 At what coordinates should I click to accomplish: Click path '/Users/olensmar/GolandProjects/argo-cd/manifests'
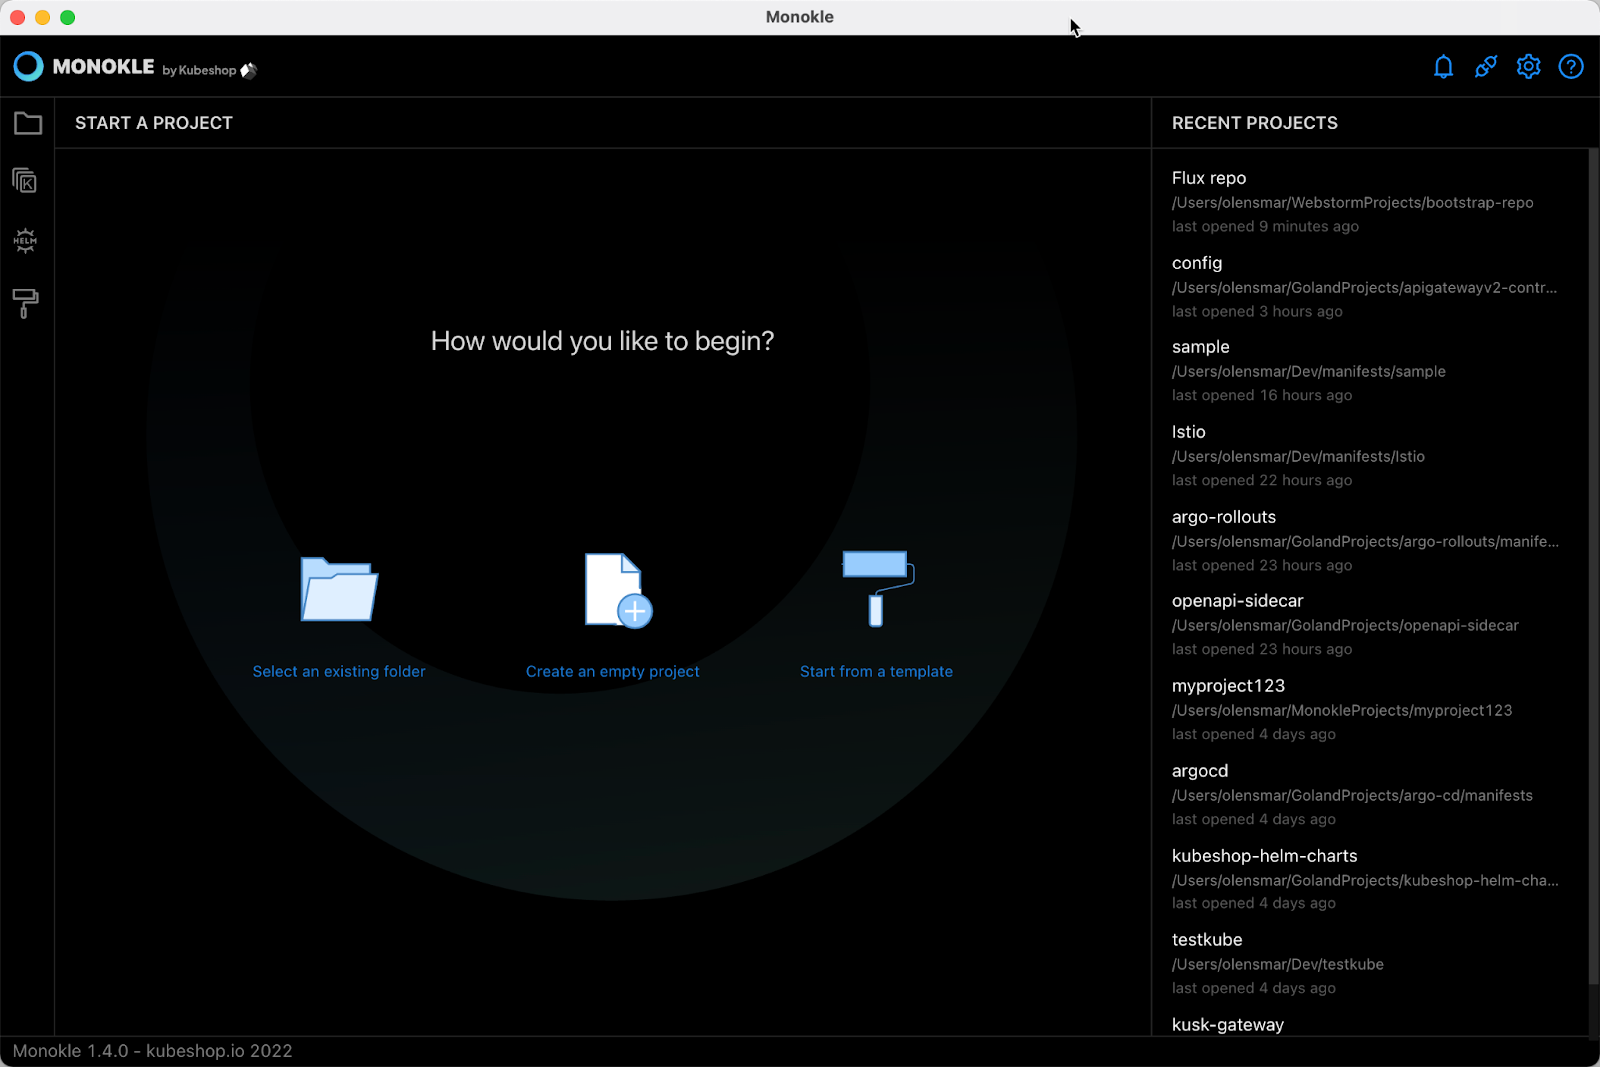[x=1352, y=796]
